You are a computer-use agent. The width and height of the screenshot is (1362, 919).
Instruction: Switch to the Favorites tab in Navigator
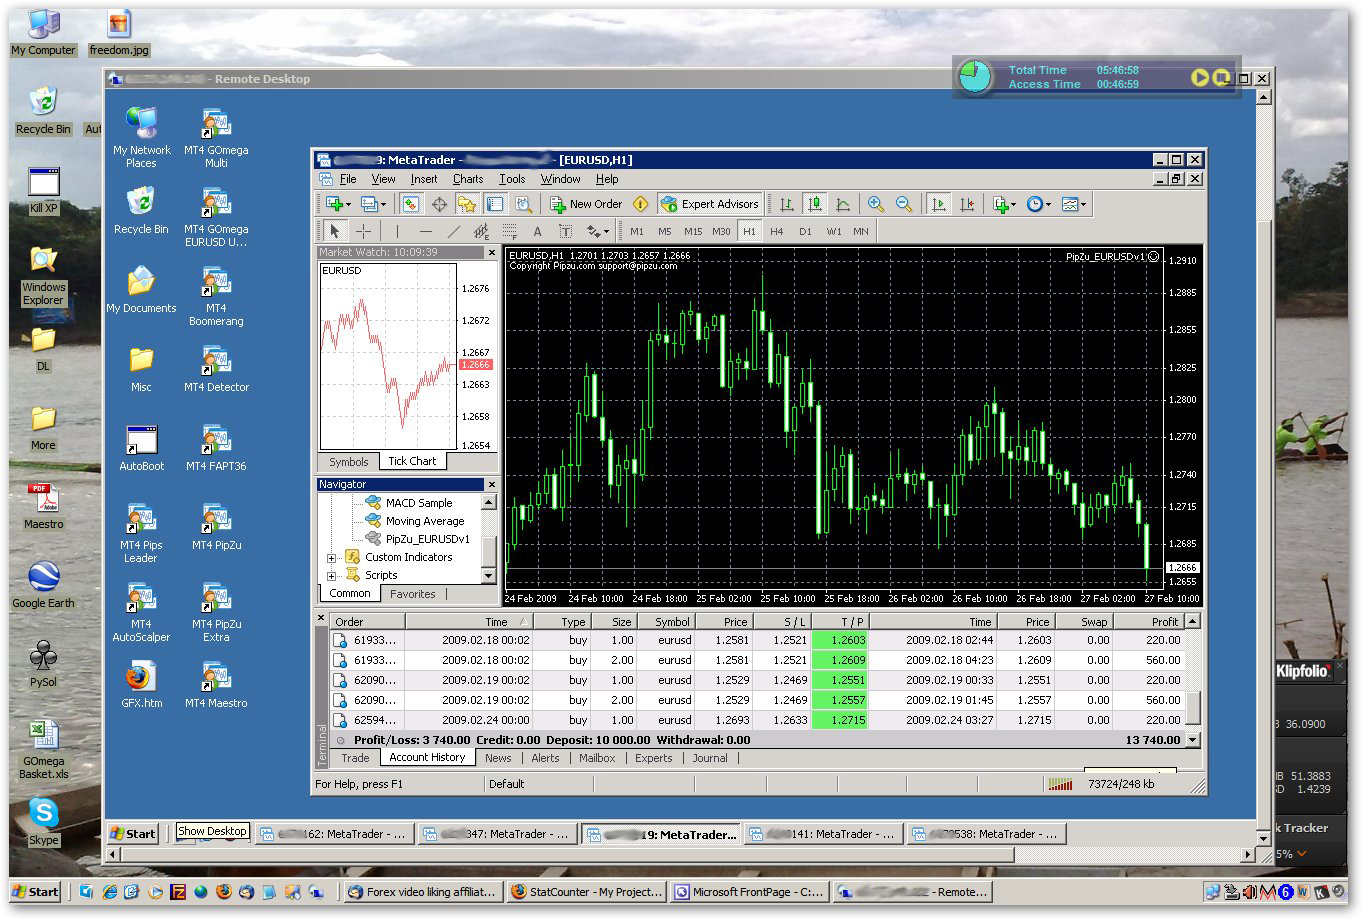[413, 594]
